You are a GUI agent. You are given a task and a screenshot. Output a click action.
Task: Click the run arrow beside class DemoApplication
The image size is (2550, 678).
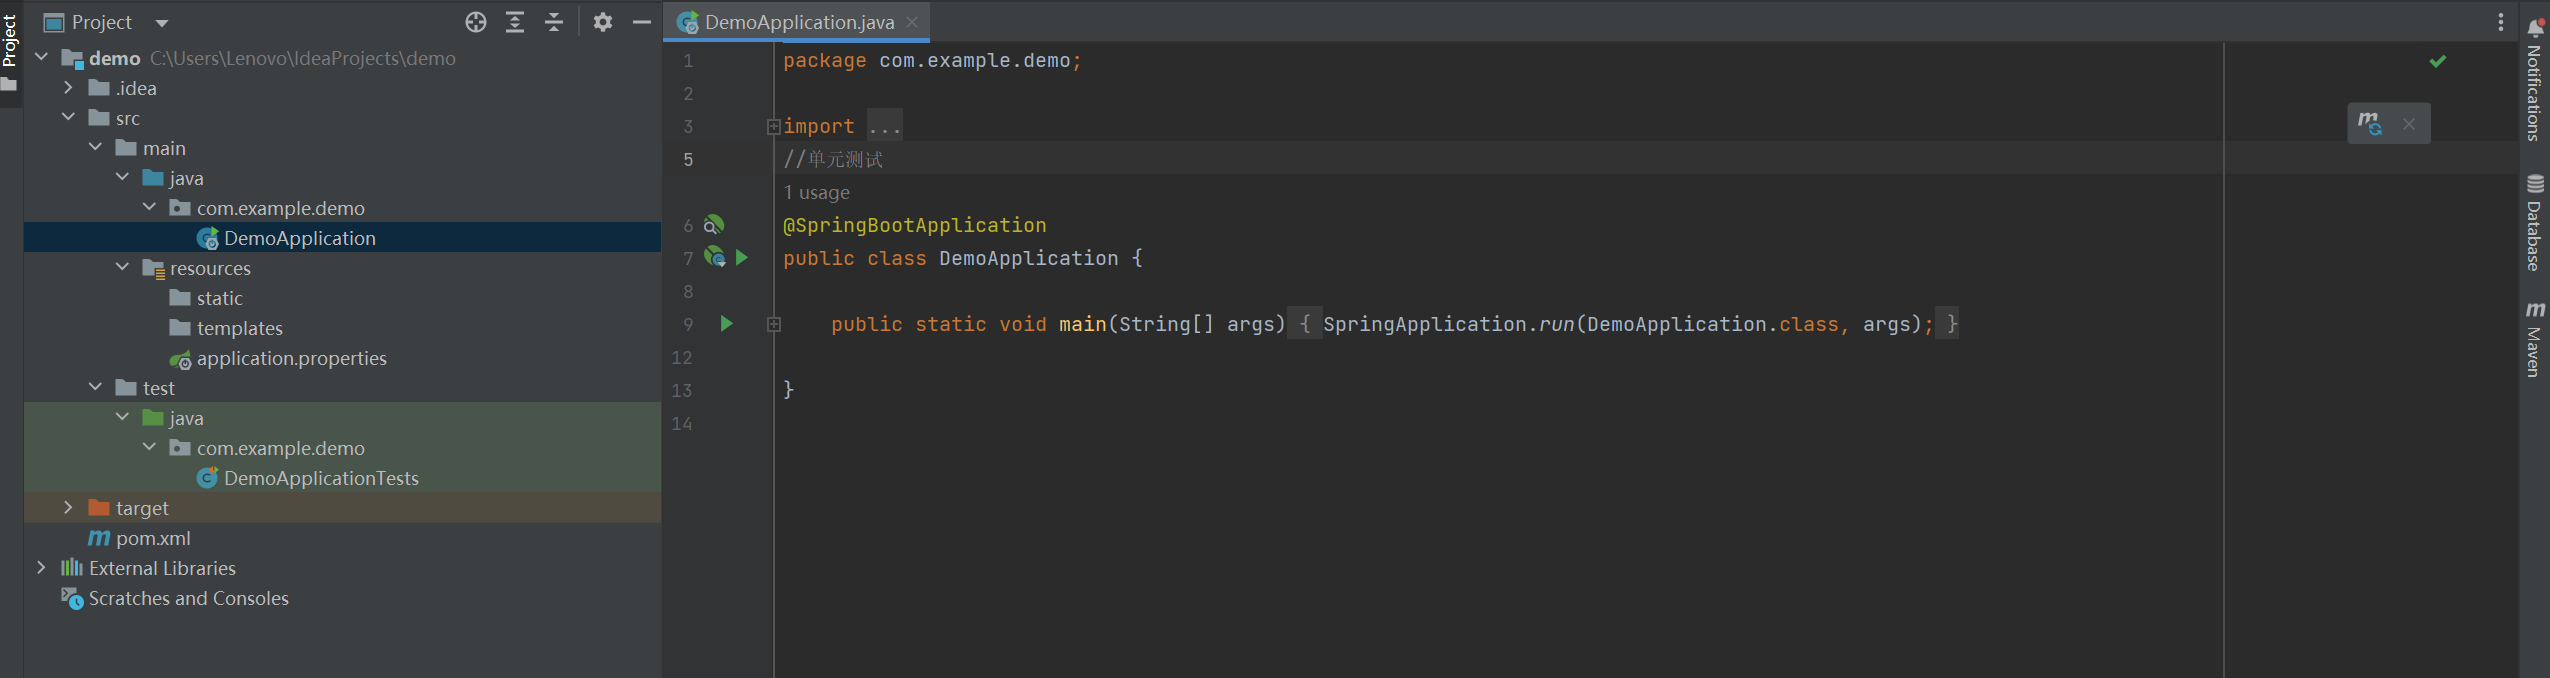pos(742,257)
